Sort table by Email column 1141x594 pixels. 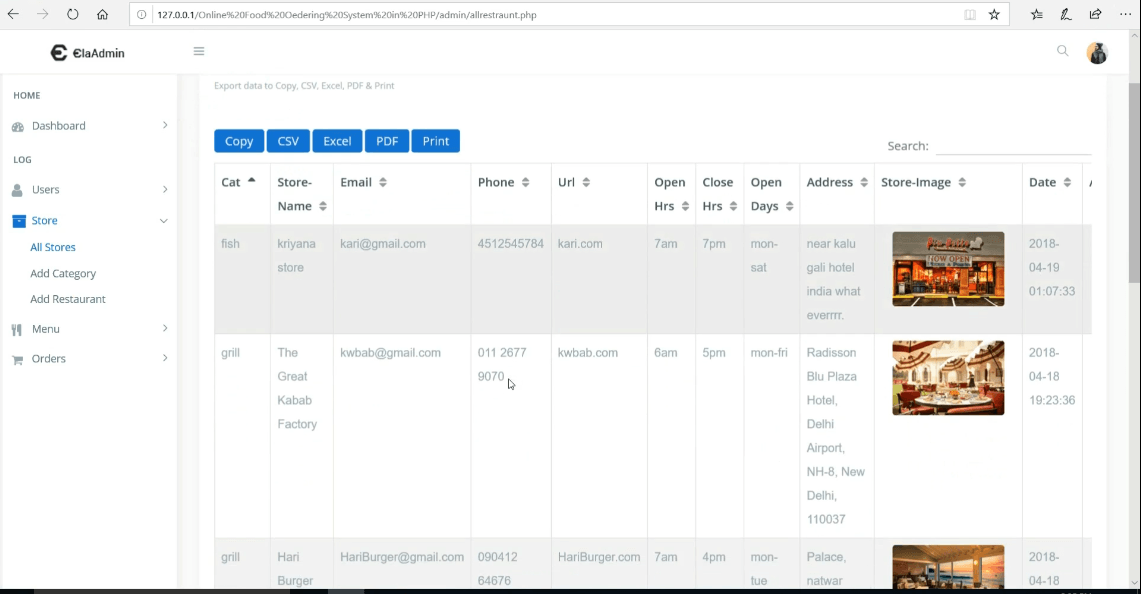coord(363,182)
